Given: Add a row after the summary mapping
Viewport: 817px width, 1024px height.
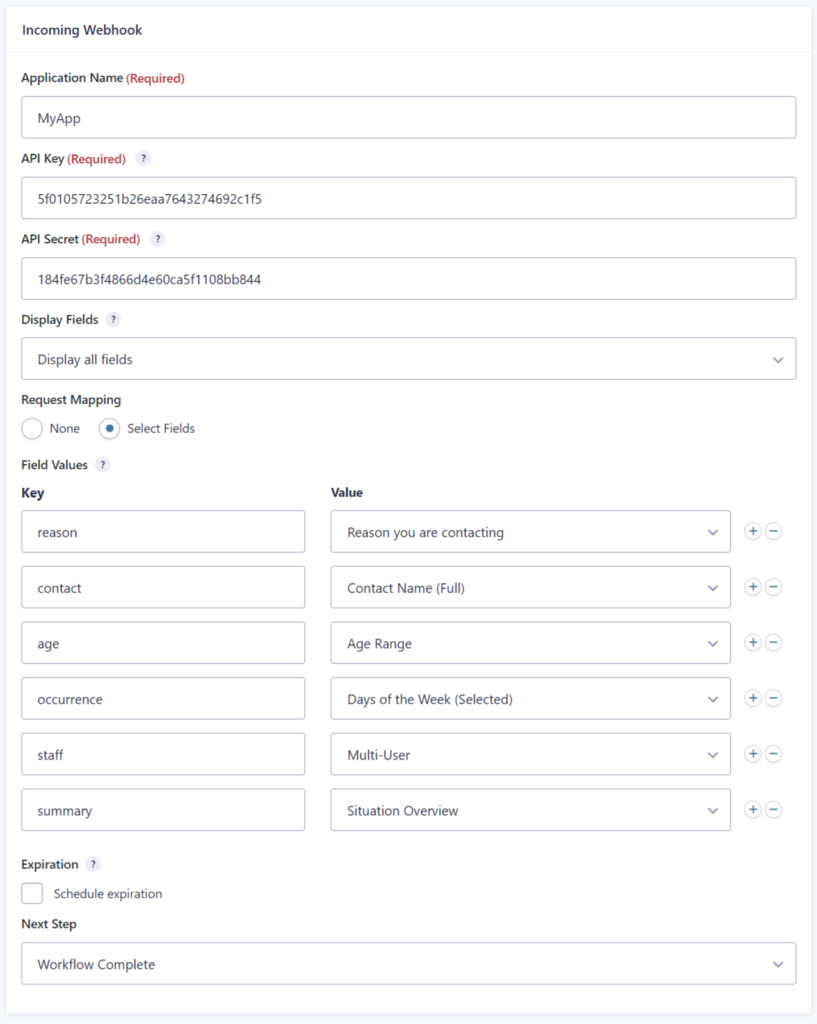Looking at the screenshot, I should click(753, 810).
